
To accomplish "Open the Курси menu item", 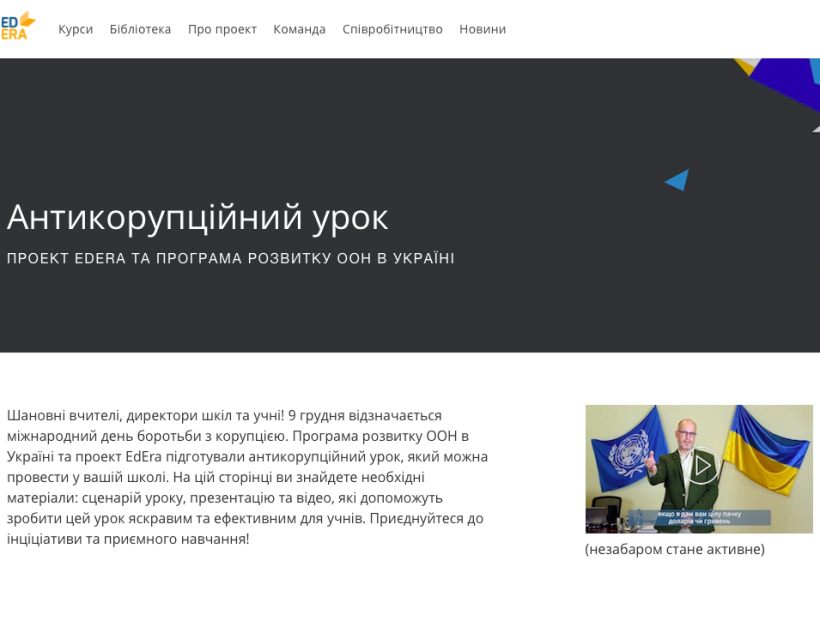I will click(x=75, y=29).
